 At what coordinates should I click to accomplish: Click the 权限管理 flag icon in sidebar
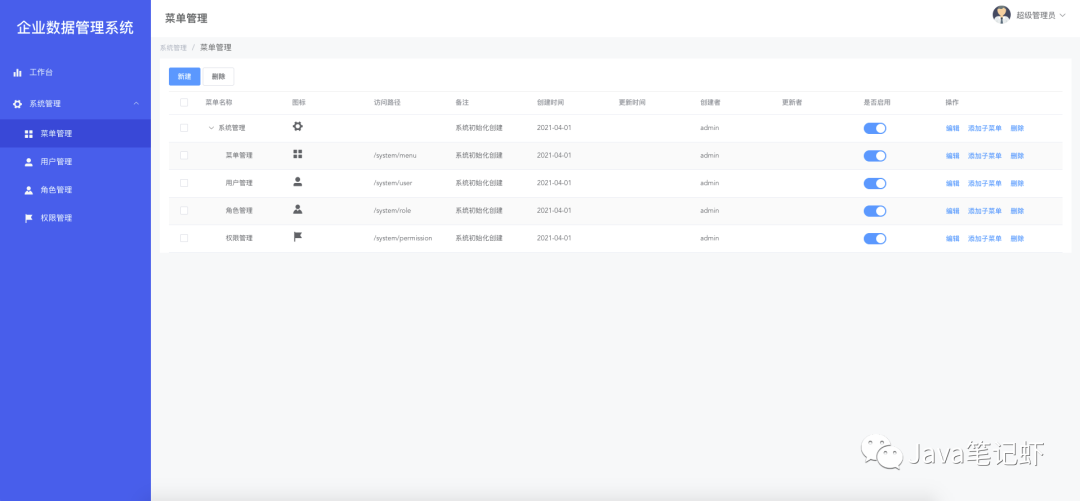28,218
